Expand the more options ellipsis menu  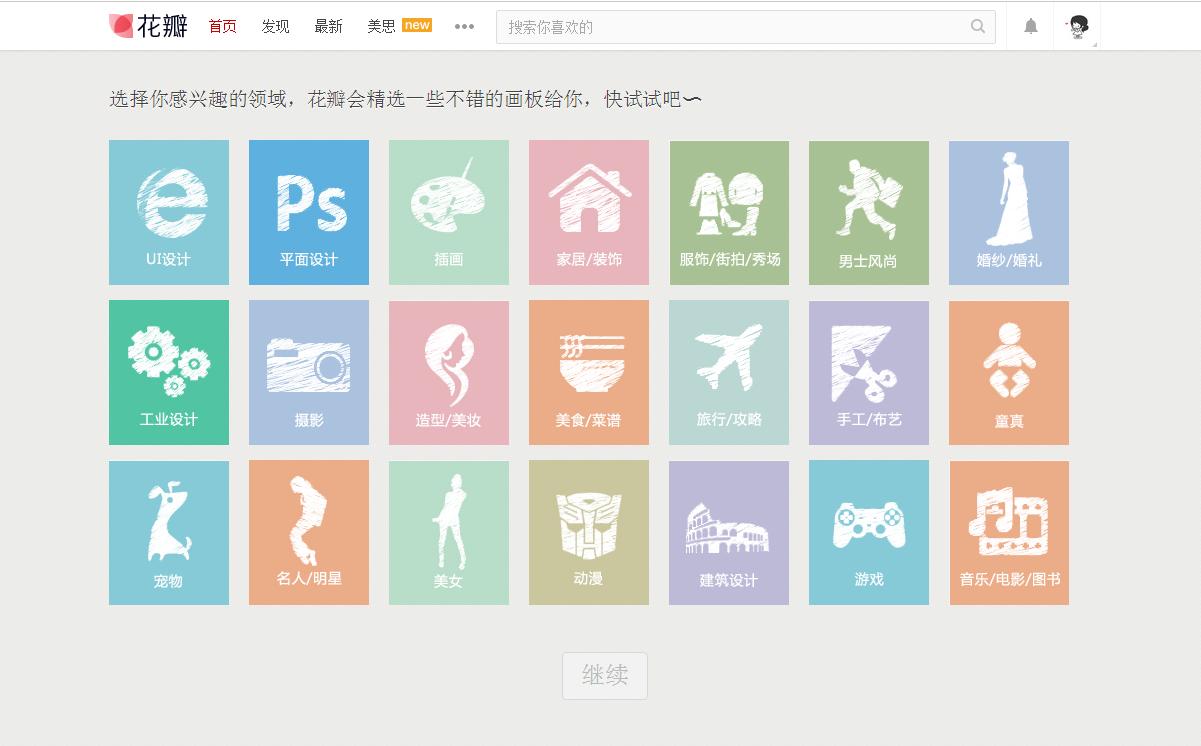click(x=464, y=27)
